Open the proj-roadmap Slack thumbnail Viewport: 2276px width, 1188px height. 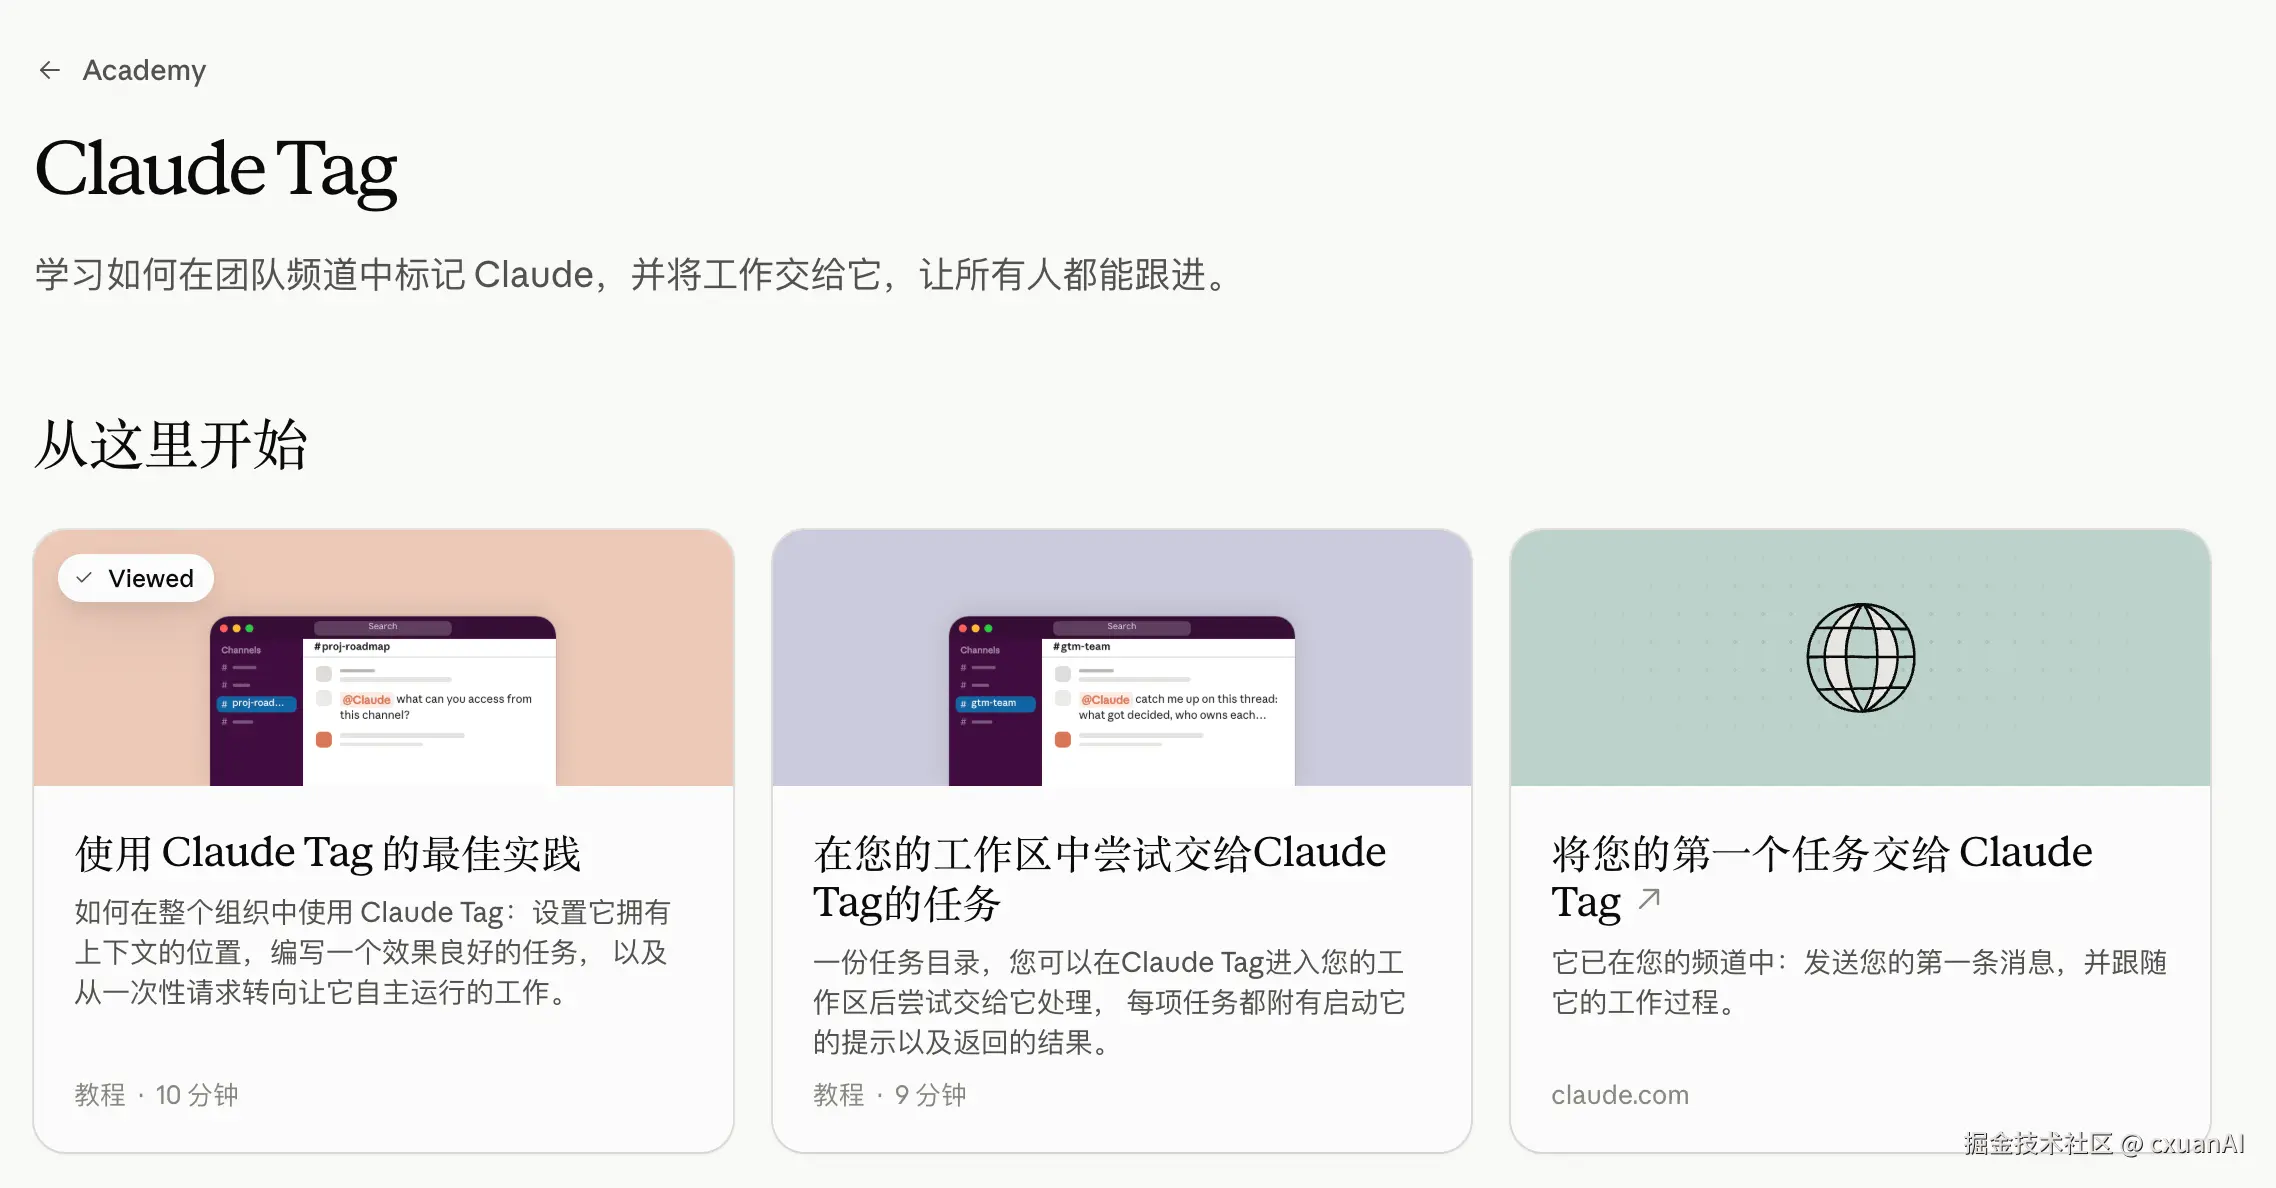tap(383, 700)
